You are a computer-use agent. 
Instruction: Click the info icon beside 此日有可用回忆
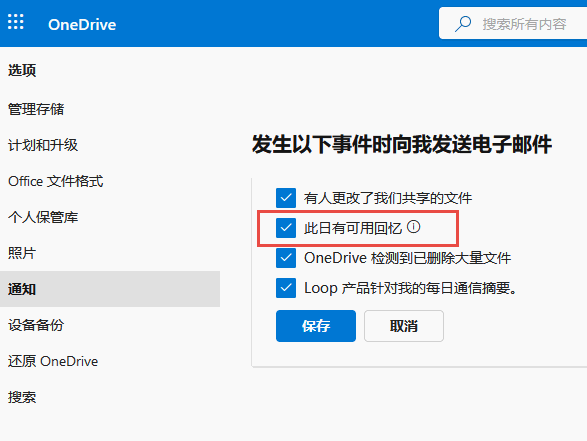[x=414, y=227]
